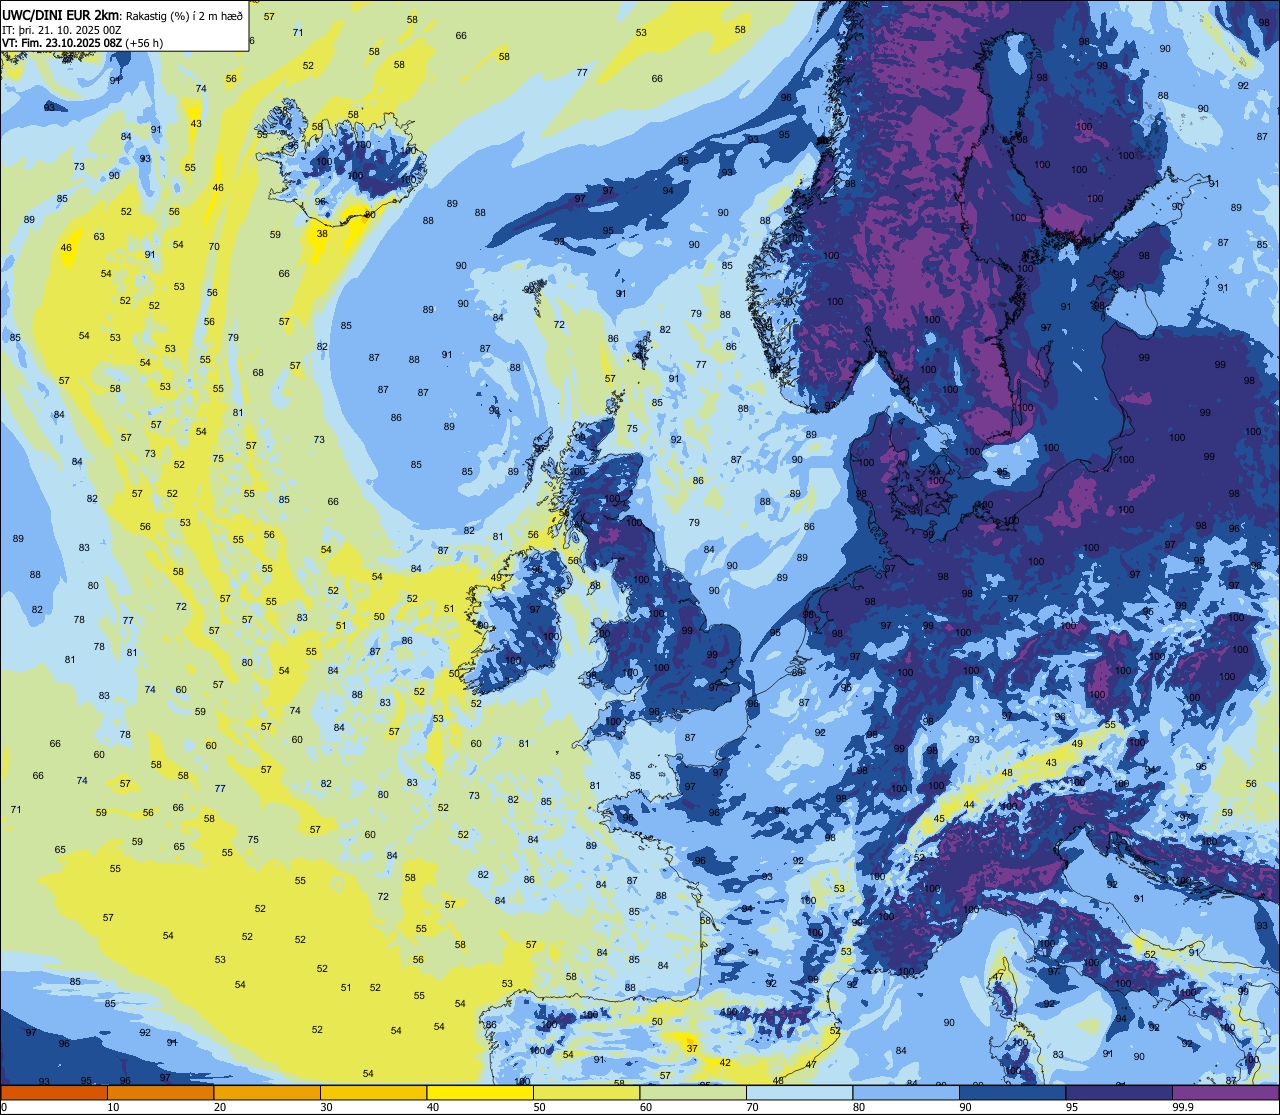Click the "UWC/DINI EUR 2km" title text
The height and width of the screenshot is (1115, 1280).
62,15
